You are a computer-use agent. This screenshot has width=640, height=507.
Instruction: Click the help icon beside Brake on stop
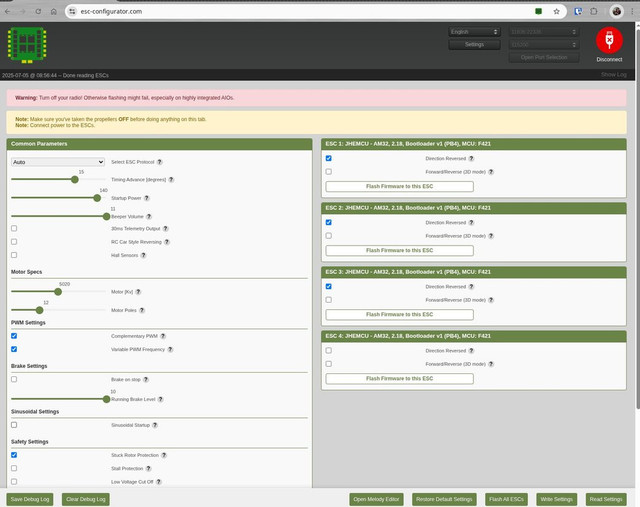coord(146,380)
